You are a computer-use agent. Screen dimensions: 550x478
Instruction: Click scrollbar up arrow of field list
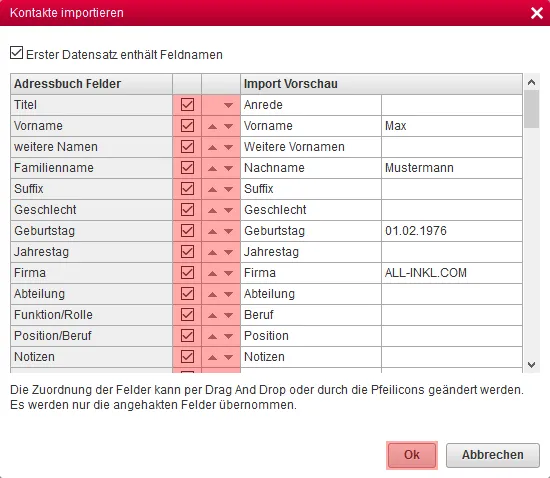[531, 82]
